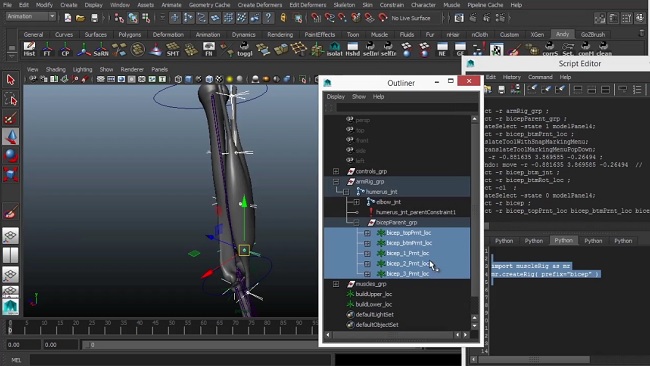Expand elbow_jnt in Outliner
The image size is (650, 366).
point(357,202)
